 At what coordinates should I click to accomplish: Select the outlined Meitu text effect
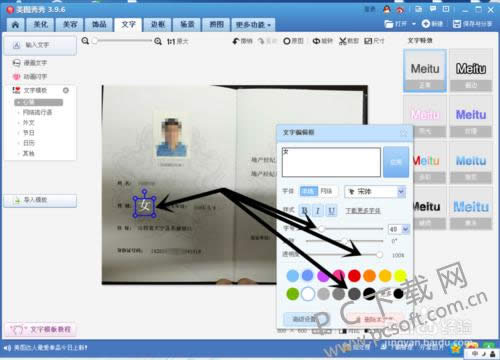[471, 70]
